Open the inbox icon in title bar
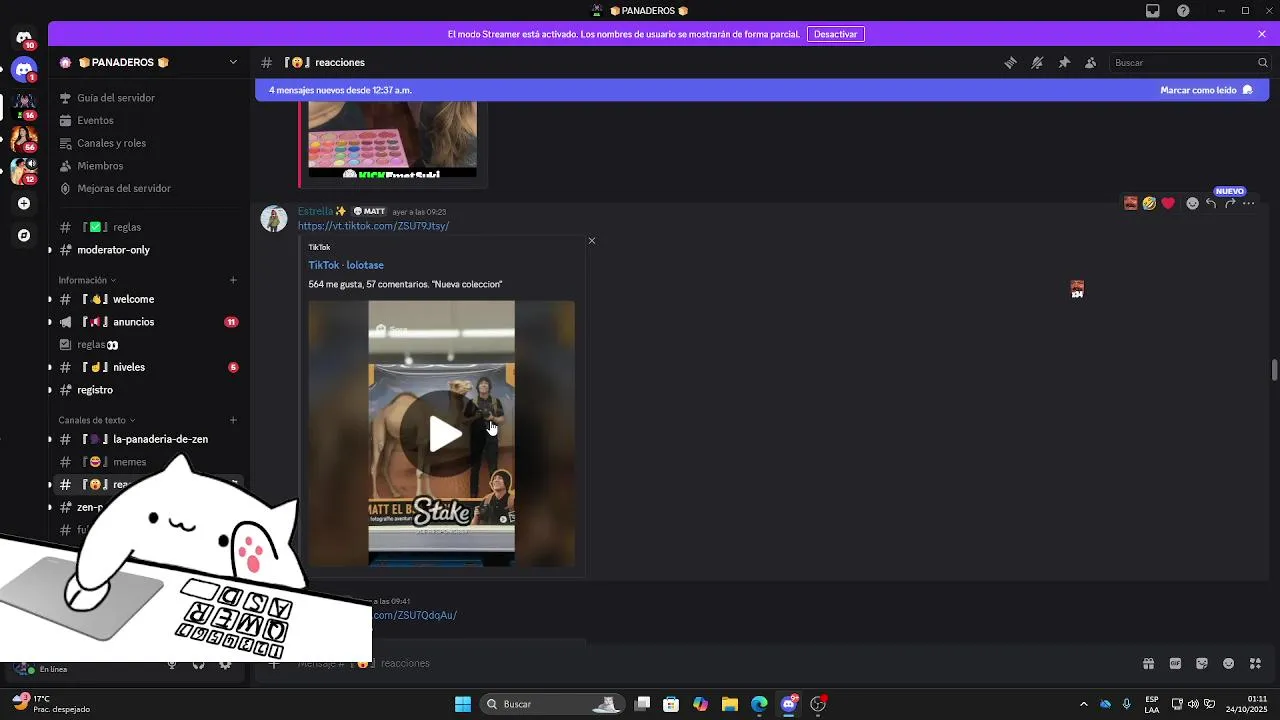 (1153, 11)
